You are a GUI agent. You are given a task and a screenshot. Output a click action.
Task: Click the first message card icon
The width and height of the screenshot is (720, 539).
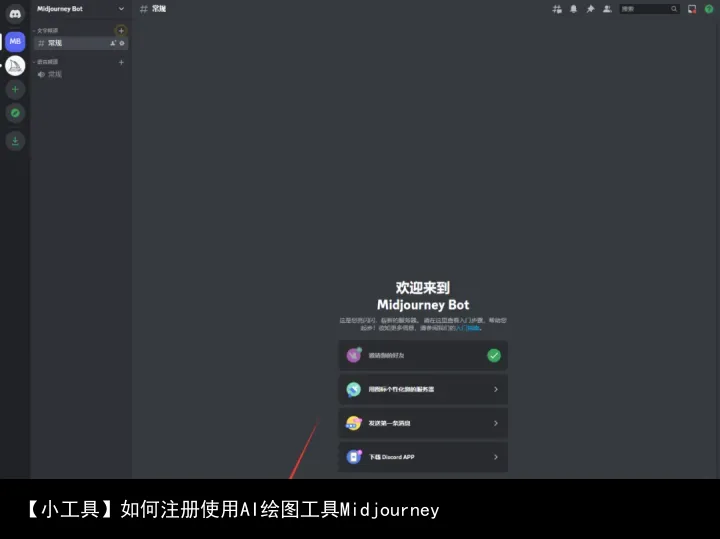click(354, 423)
